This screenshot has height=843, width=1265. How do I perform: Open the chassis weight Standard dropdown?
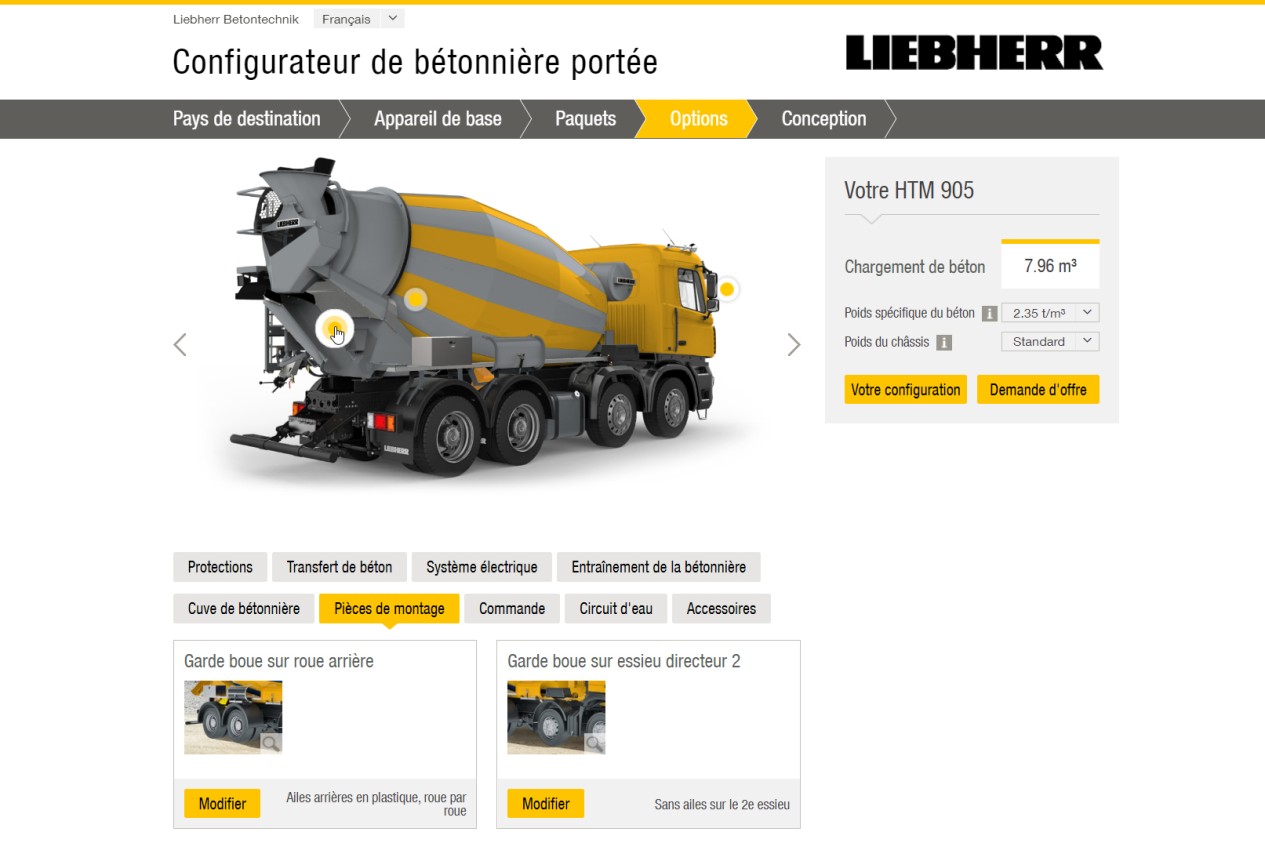click(1050, 341)
